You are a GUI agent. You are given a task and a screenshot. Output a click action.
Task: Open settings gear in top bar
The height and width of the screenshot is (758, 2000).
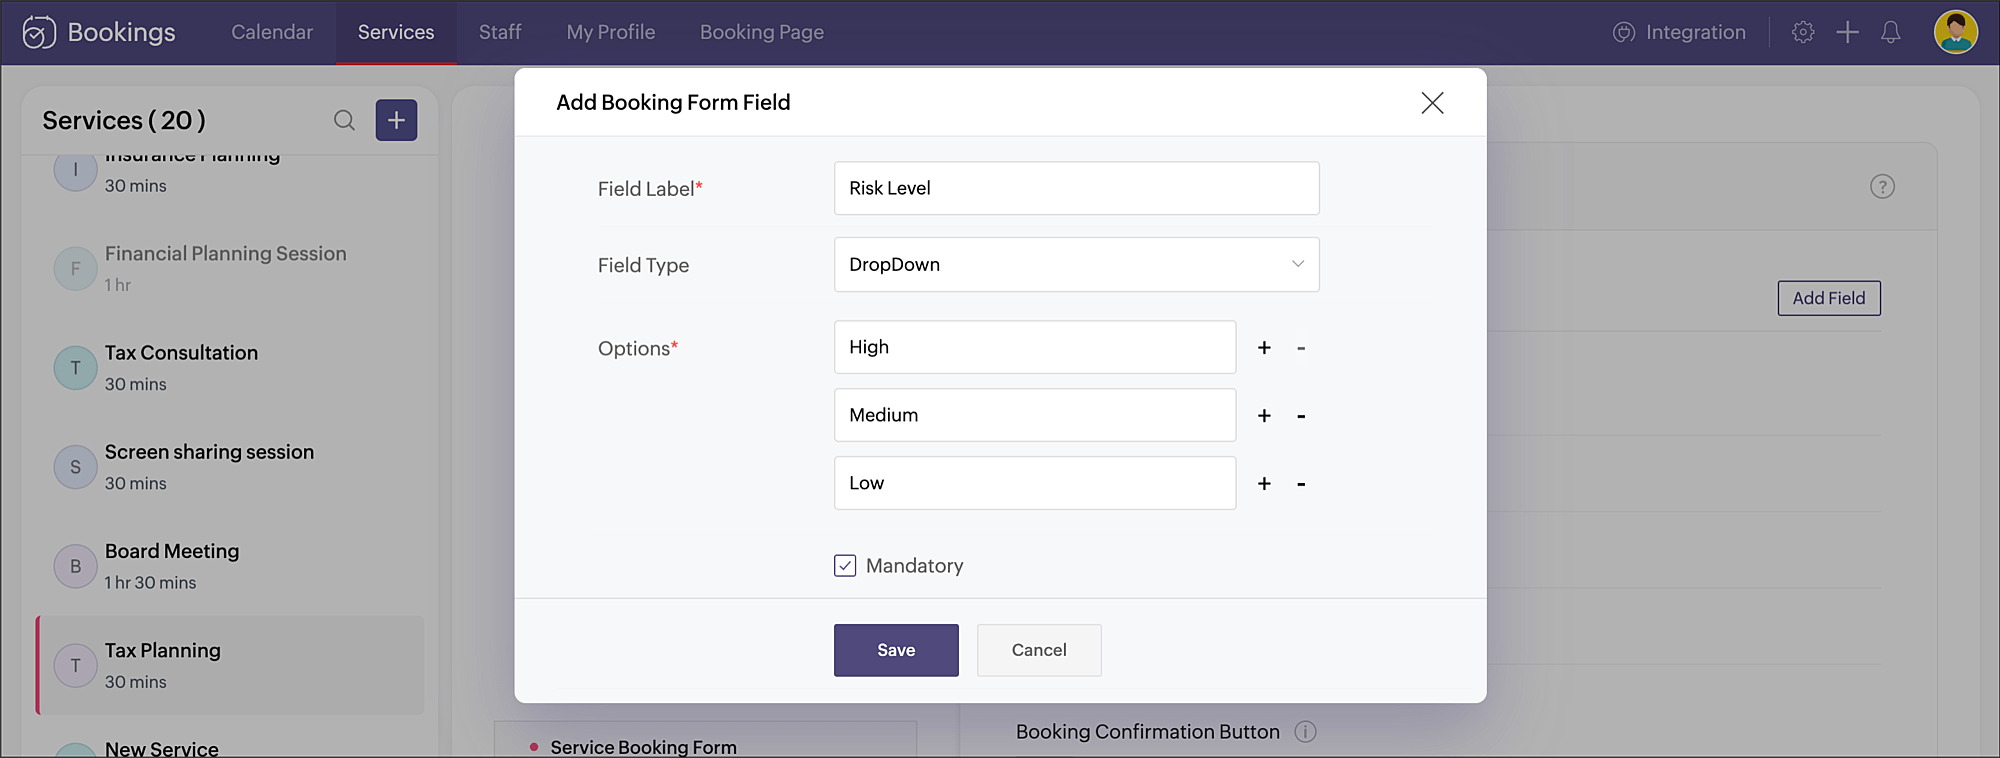point(1803,32)
